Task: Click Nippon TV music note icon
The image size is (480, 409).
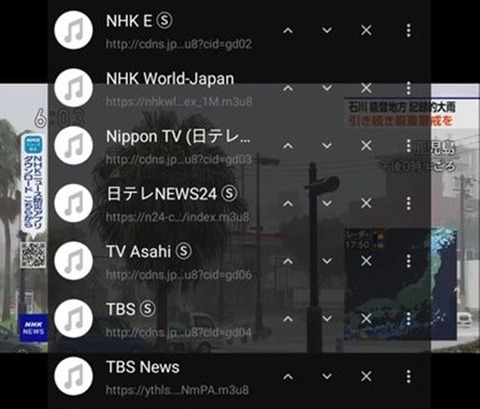Action: (x=73, y=145)
